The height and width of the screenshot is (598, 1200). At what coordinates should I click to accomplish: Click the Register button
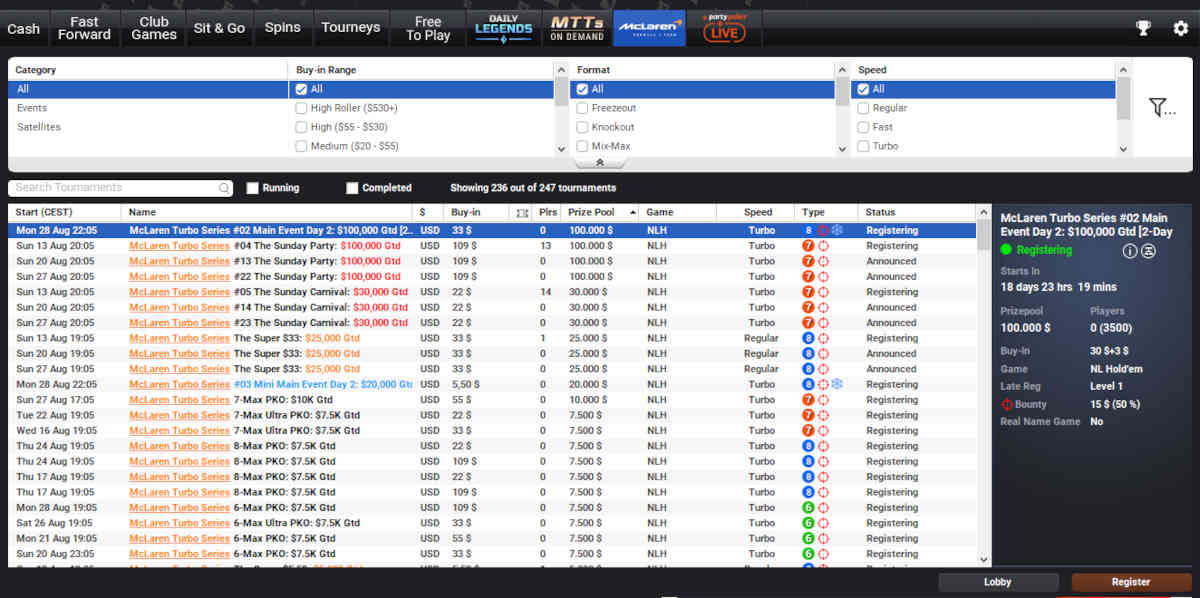[x=1131, y=582]
